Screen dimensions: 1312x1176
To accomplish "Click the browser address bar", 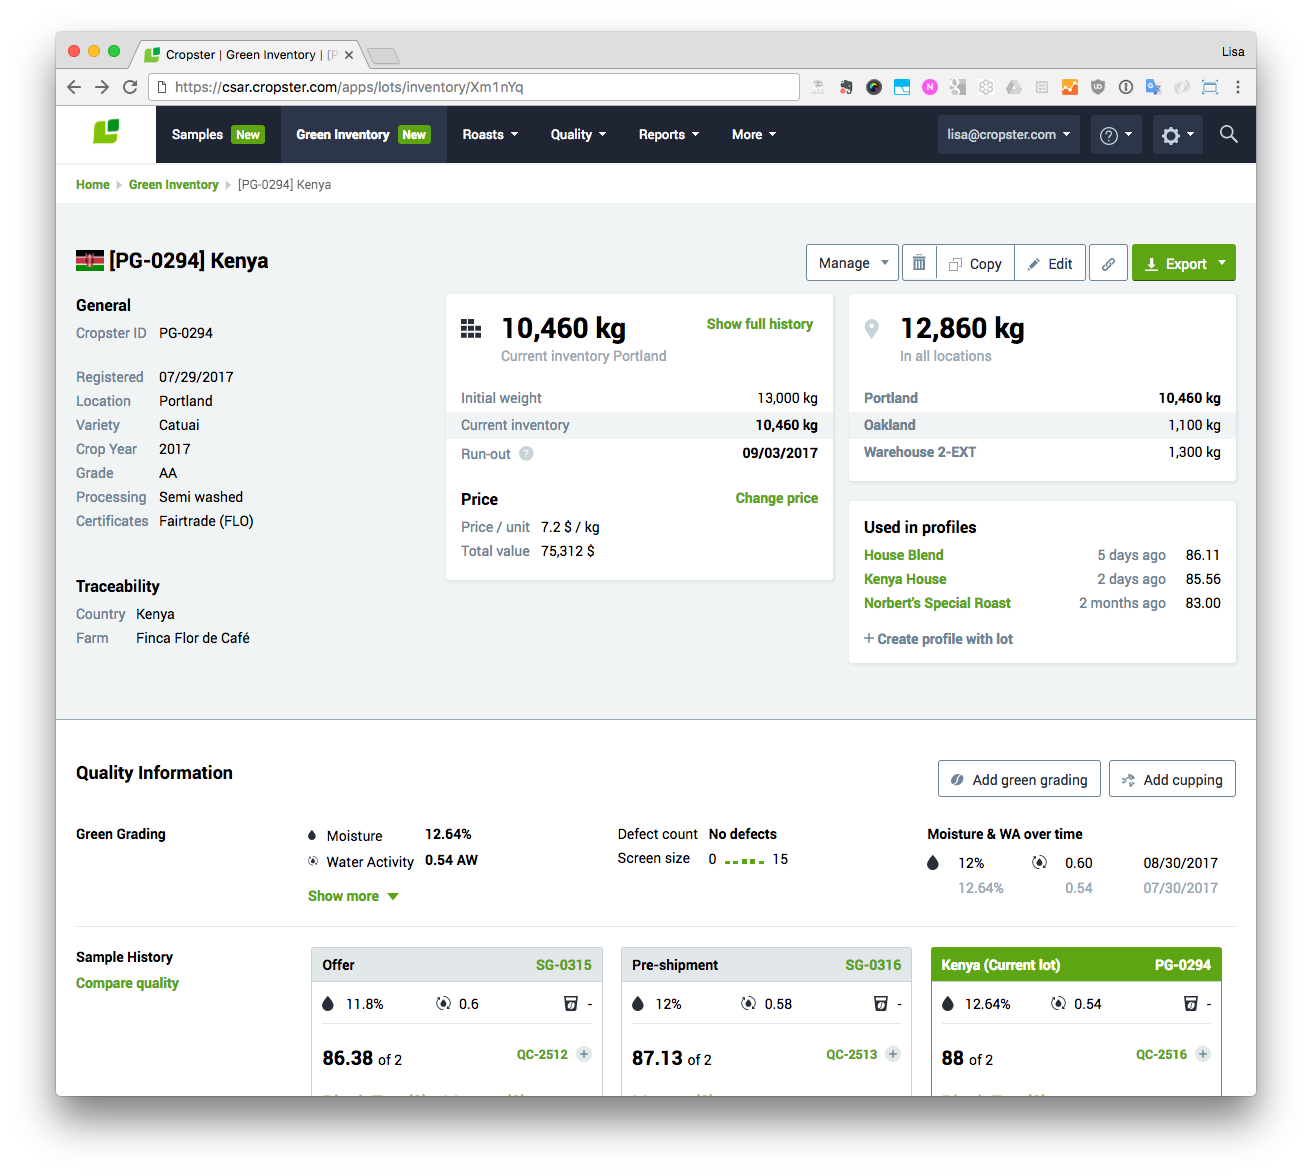I will pyautogui.click(x=474, y=87).
